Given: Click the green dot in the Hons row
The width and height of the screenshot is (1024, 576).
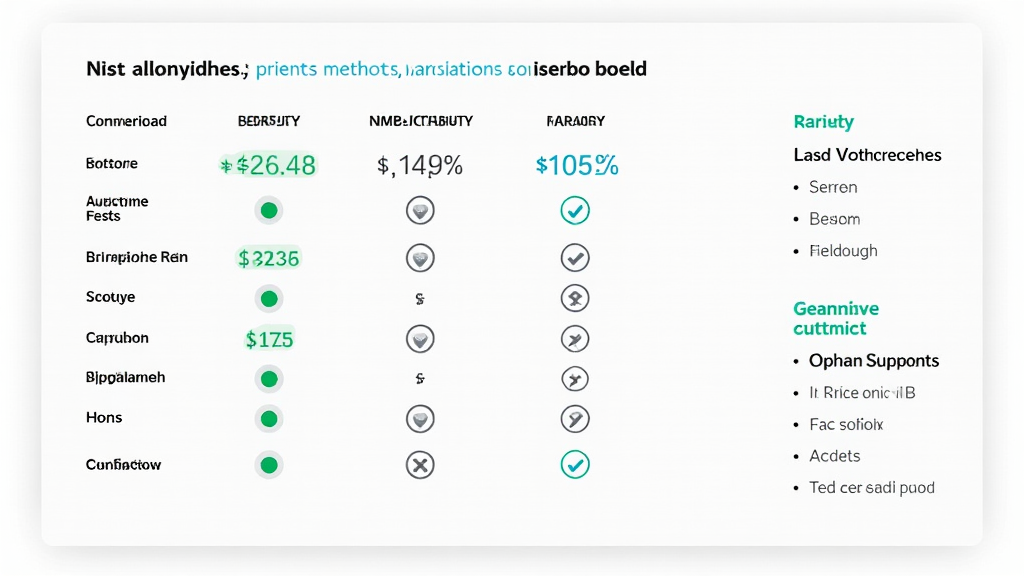Looking at the screenshot, I should (268, 418).
